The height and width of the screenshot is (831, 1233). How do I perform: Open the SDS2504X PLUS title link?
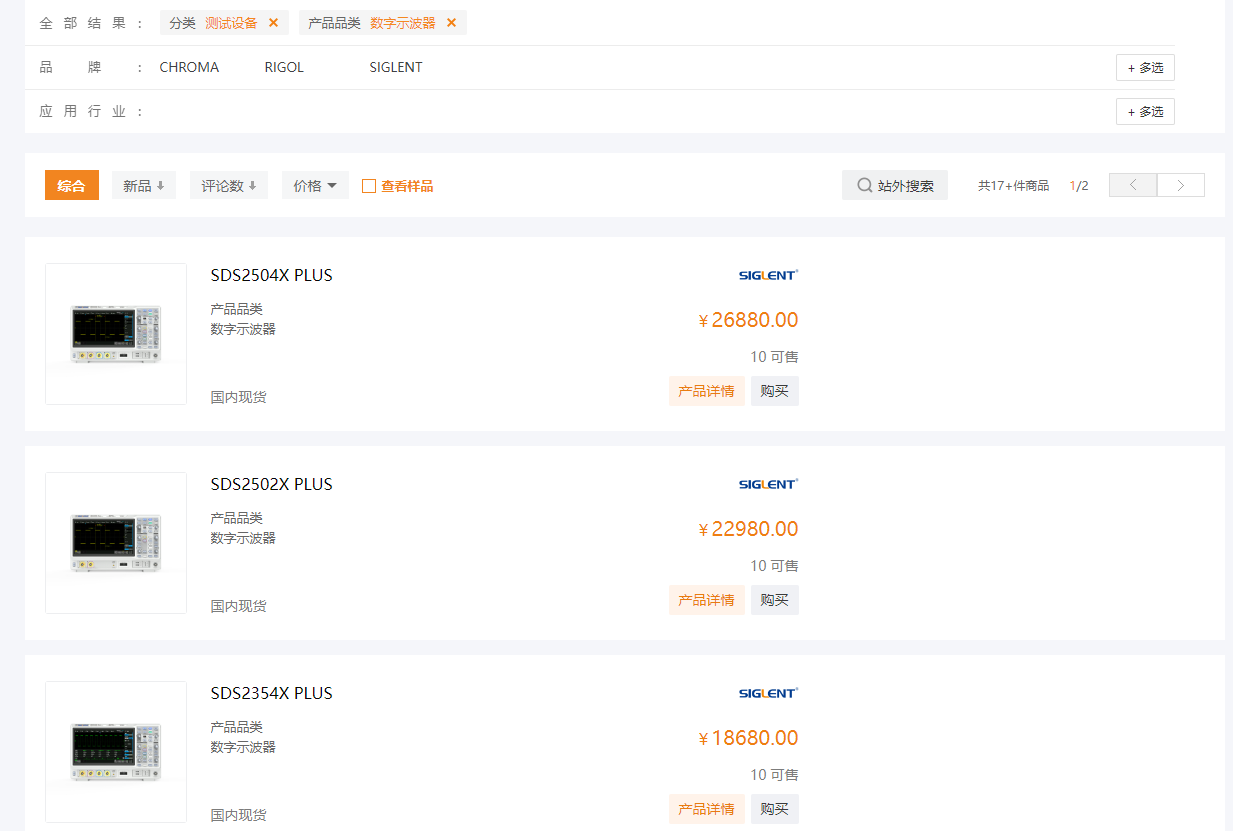(272, 276)
